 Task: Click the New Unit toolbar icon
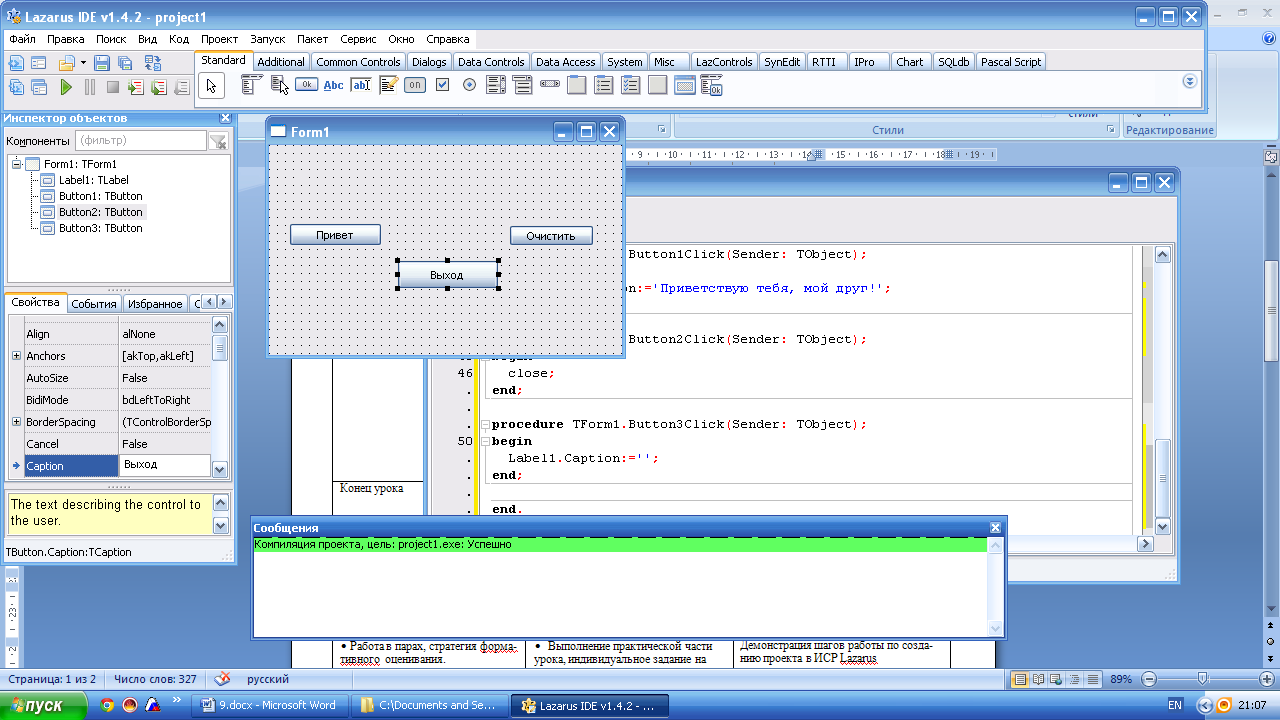point(16,63)
